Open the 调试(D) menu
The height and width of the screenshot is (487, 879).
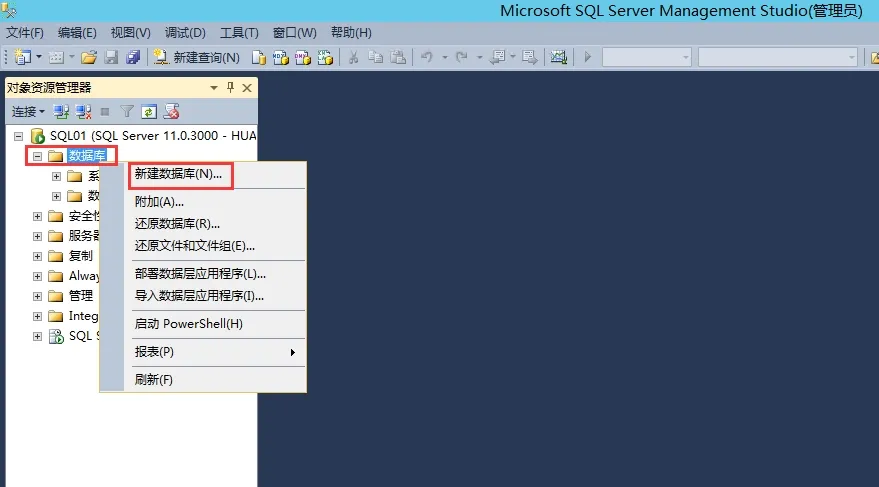pos(185,33)
